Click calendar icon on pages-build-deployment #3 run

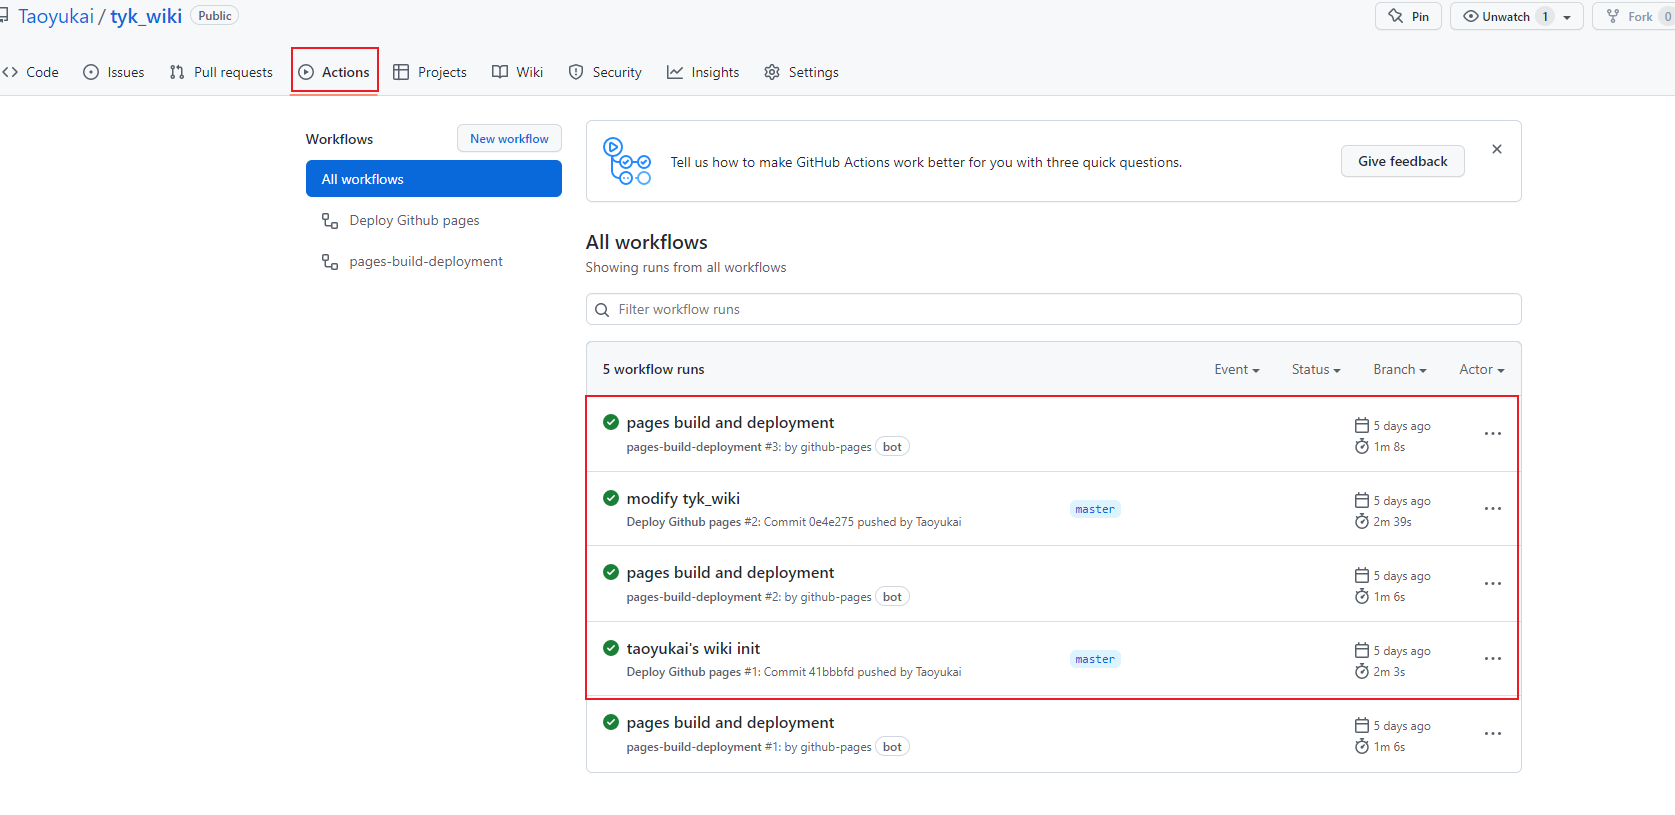coord(1362,425)
